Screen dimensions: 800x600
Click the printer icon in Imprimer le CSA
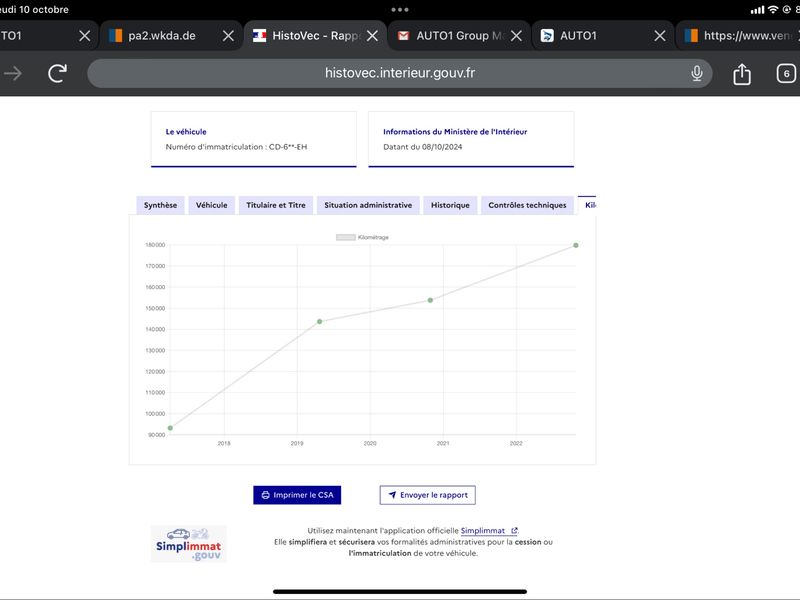[x=265, y=495]
